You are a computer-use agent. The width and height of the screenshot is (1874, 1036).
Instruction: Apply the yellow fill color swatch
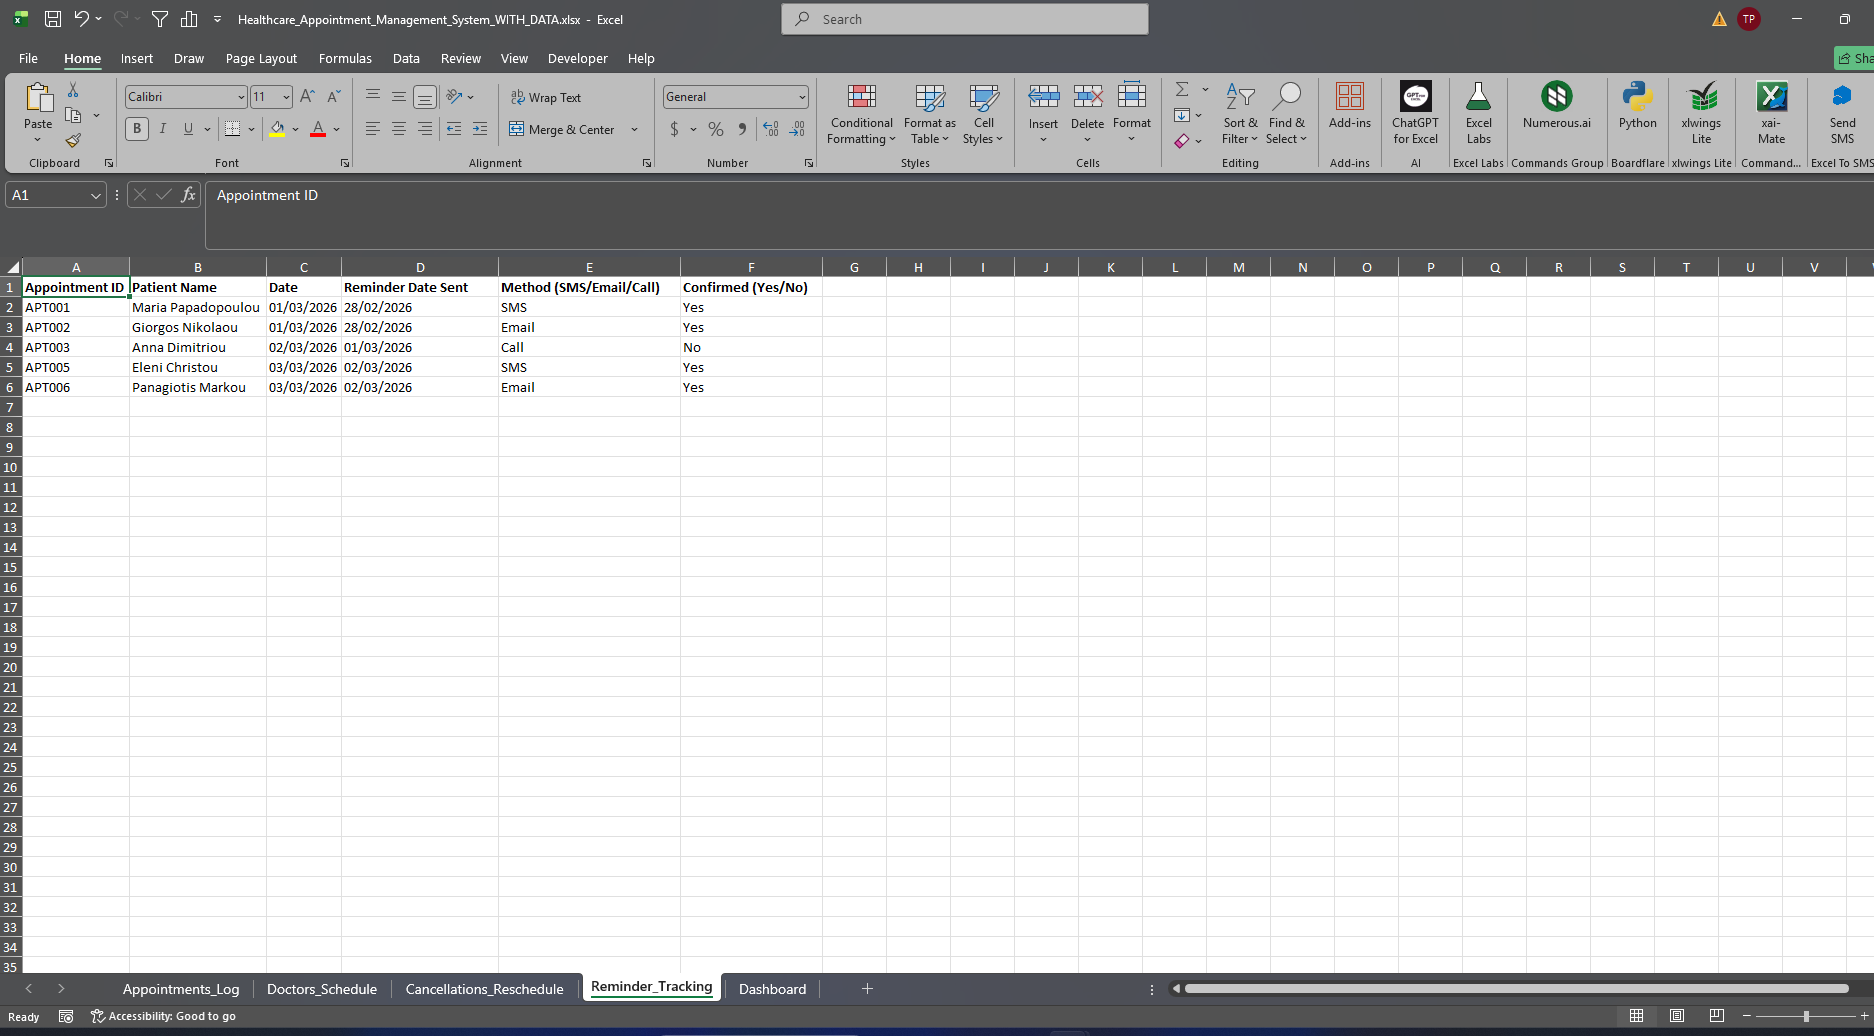pyautogui.click(x=277, y=129)
